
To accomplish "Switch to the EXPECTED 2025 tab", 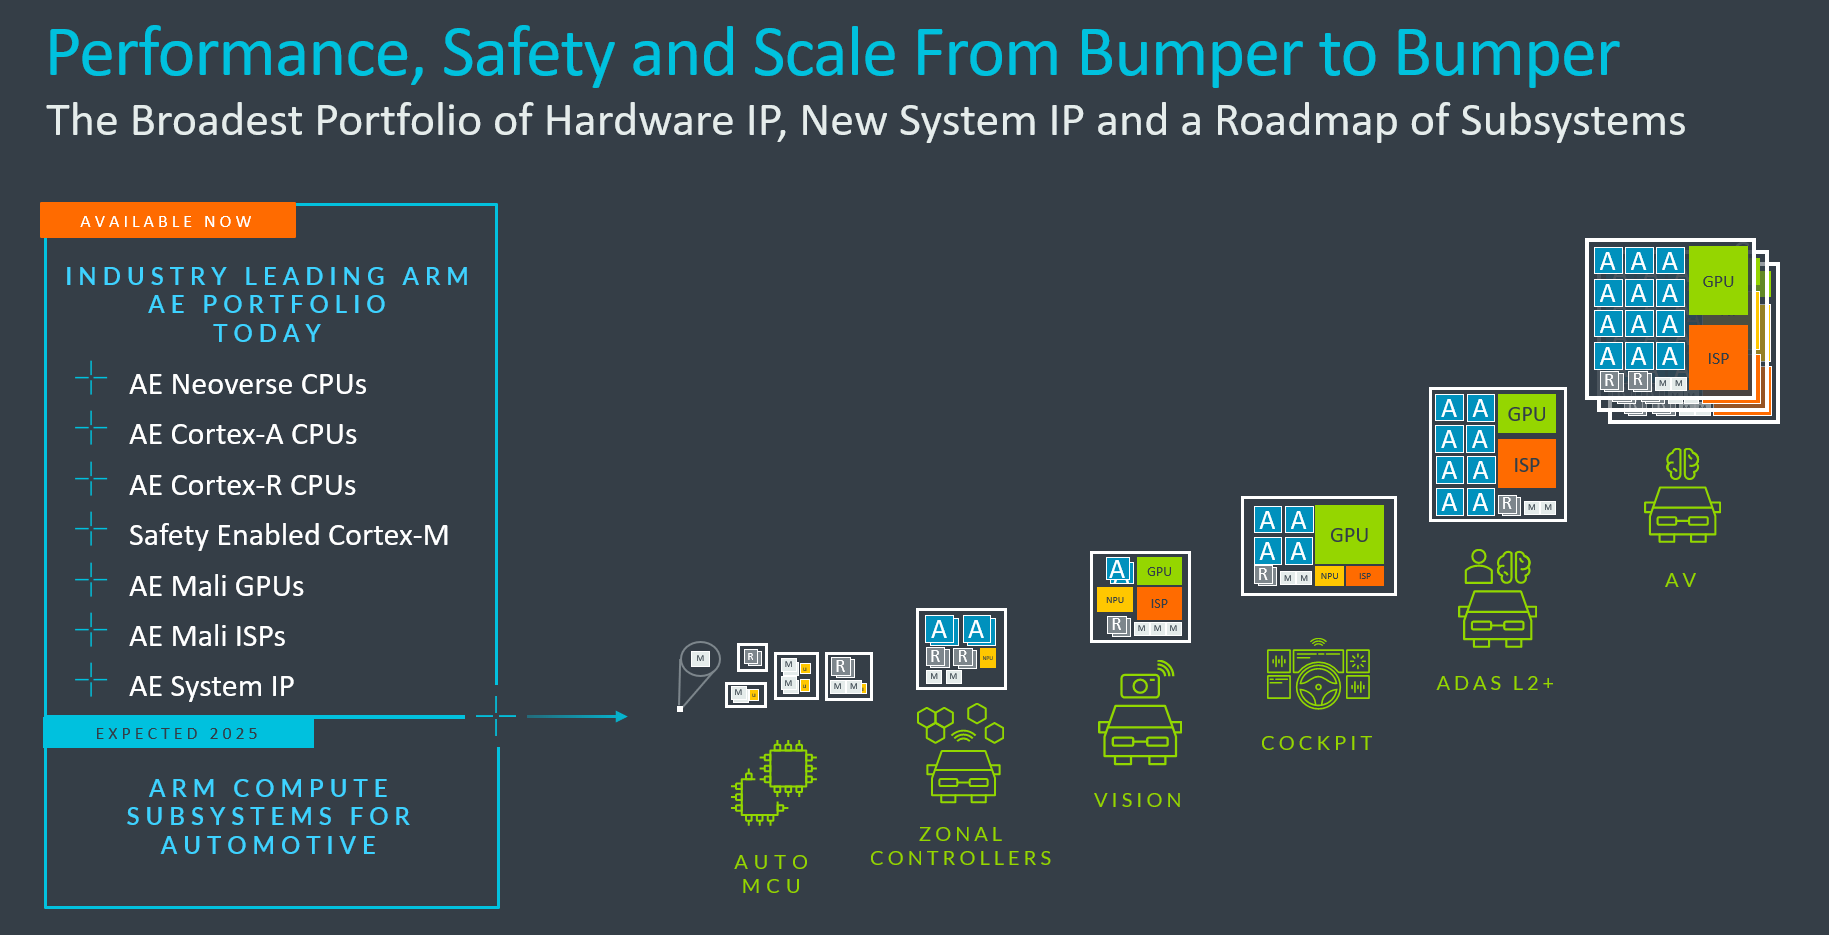I will click(176, 733).
